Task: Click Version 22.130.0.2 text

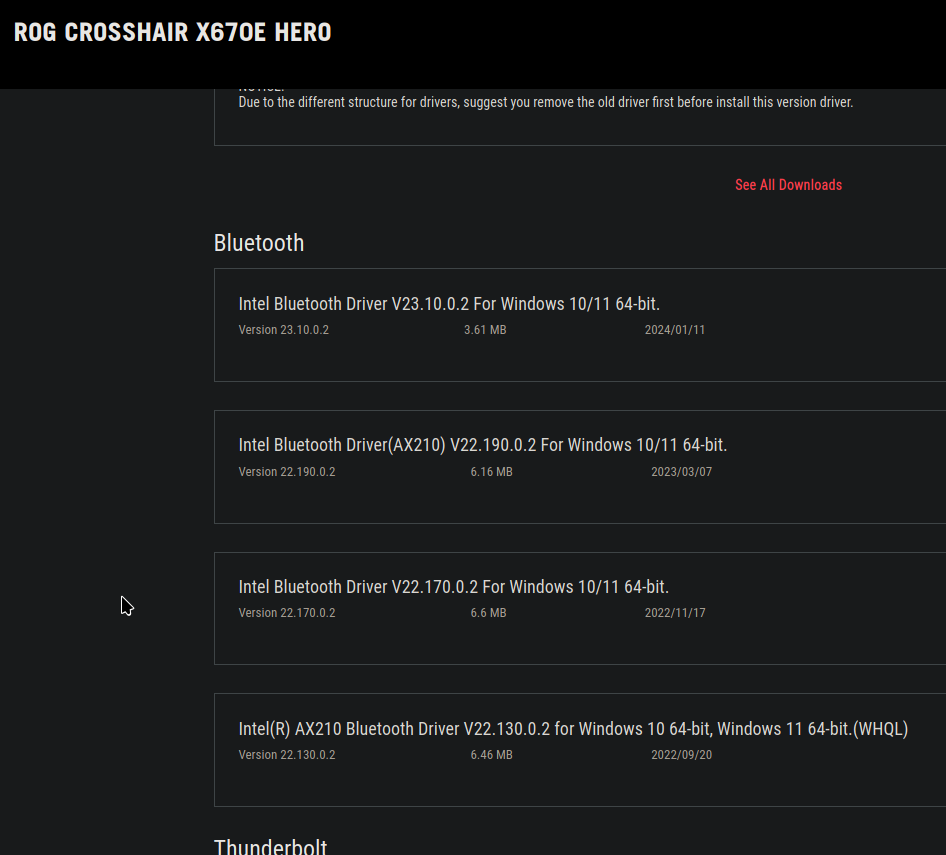Action: 287,755
